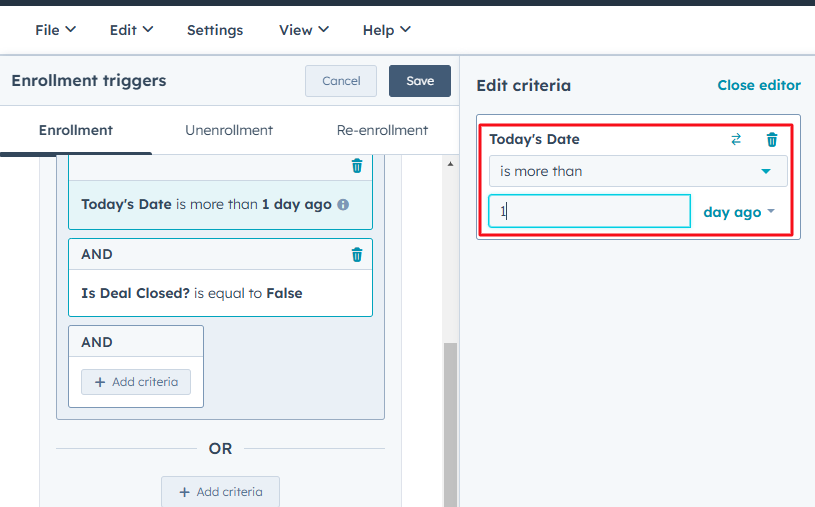Open the Edit menu

point(131,30)
